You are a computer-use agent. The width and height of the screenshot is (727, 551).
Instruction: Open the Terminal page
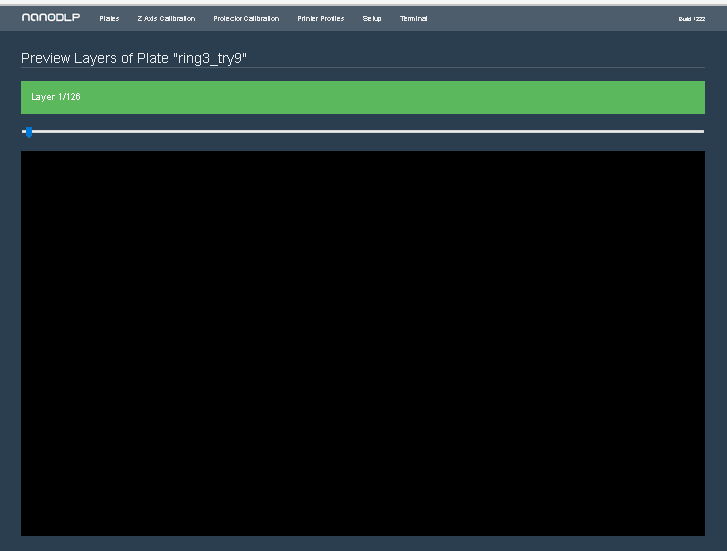click(x=413, y=19)
